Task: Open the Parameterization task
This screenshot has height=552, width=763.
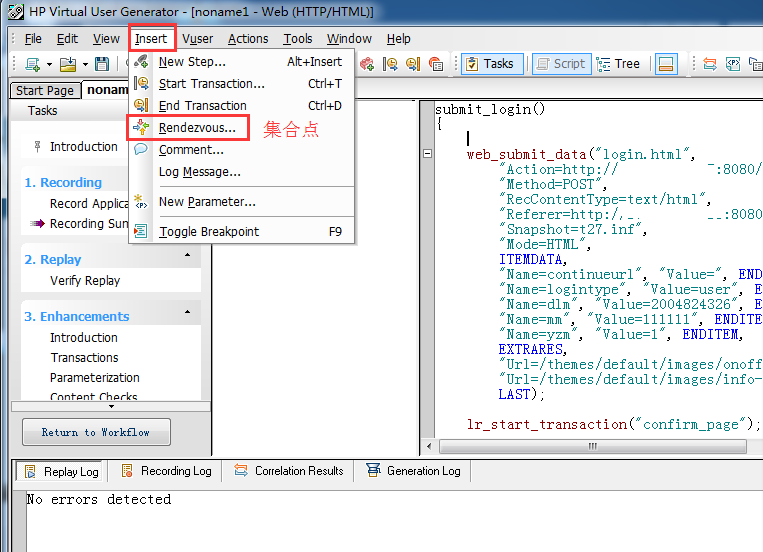Action: (95, 377)
